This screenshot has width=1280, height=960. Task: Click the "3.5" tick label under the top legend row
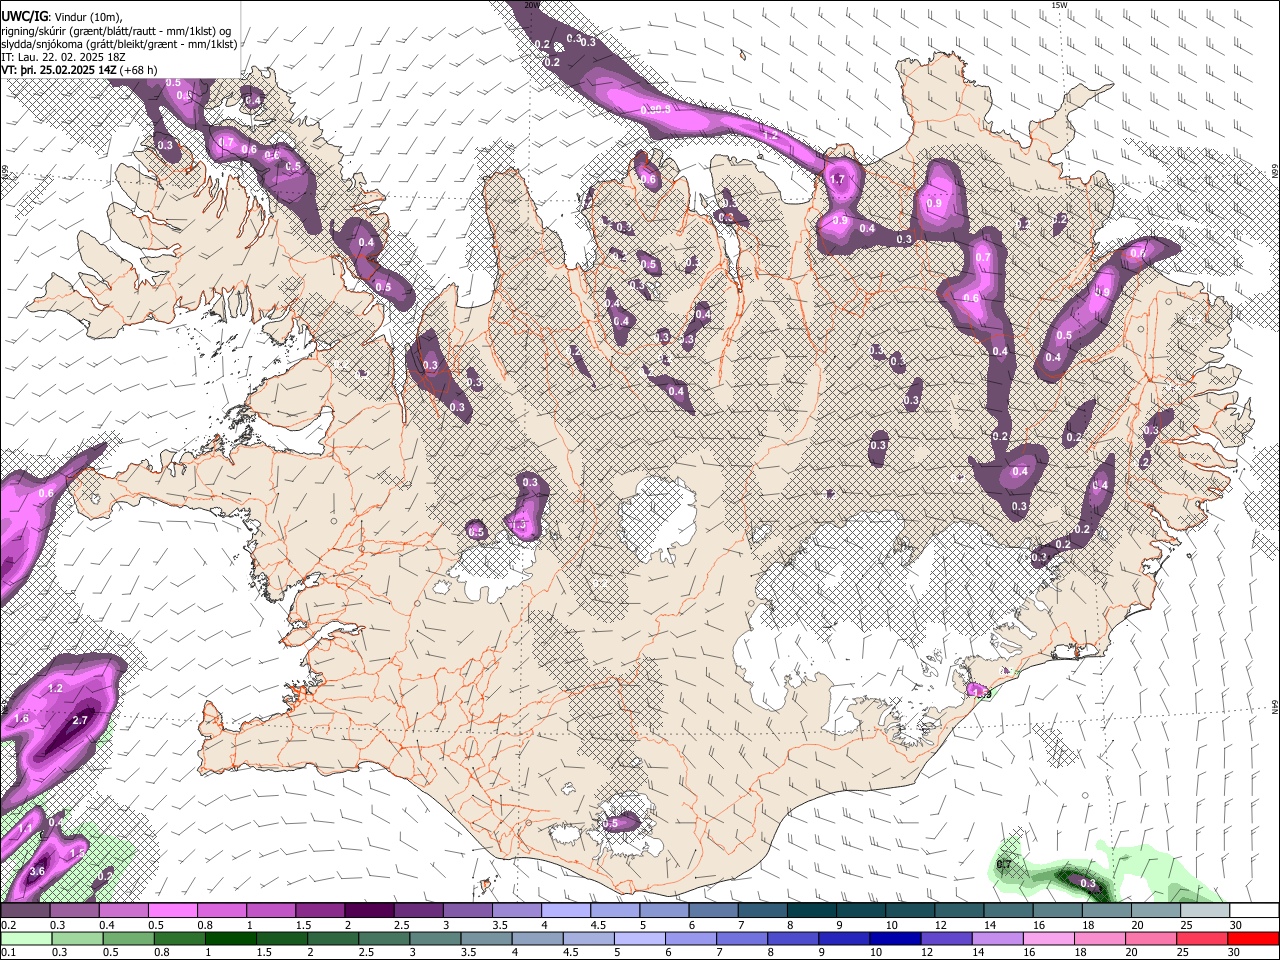coord(500,925)
